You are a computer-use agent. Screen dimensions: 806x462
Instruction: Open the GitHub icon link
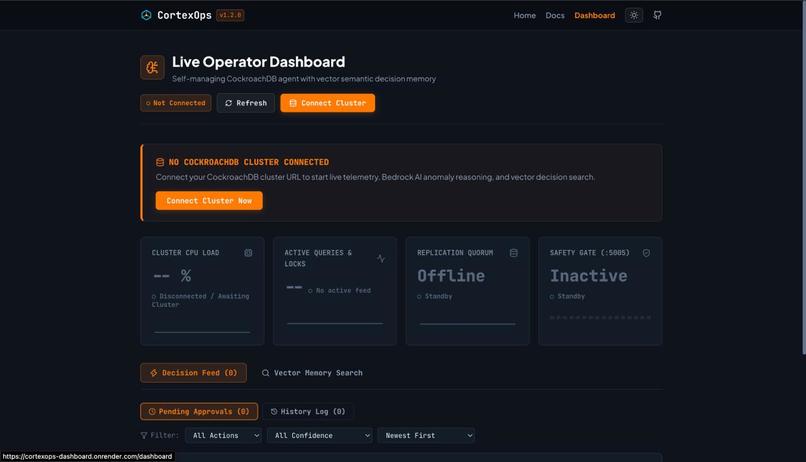[x=657, y=15]
